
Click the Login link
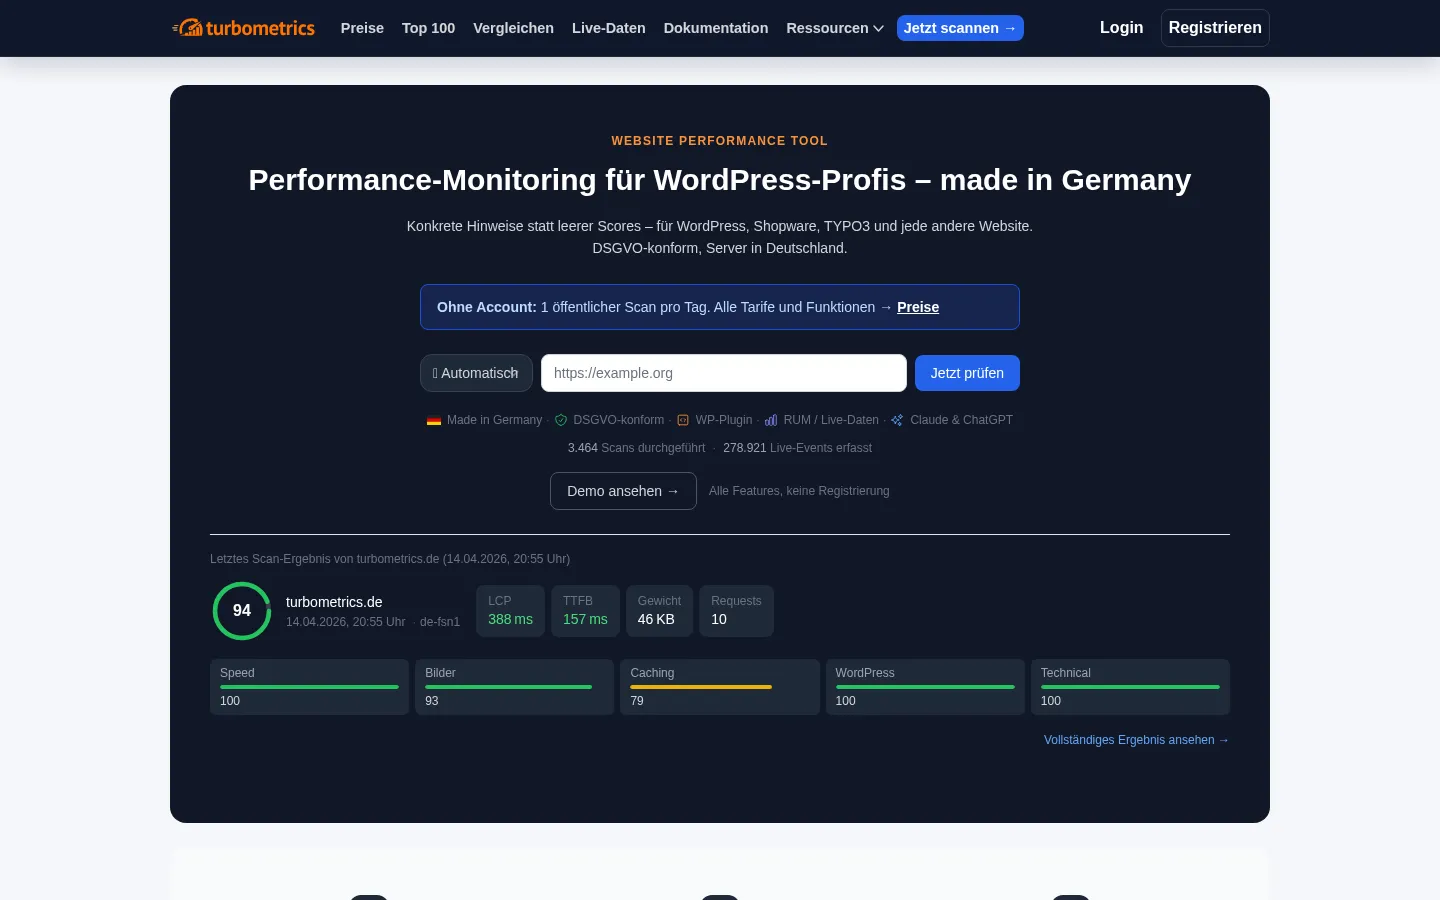[x=1121, y=28]
